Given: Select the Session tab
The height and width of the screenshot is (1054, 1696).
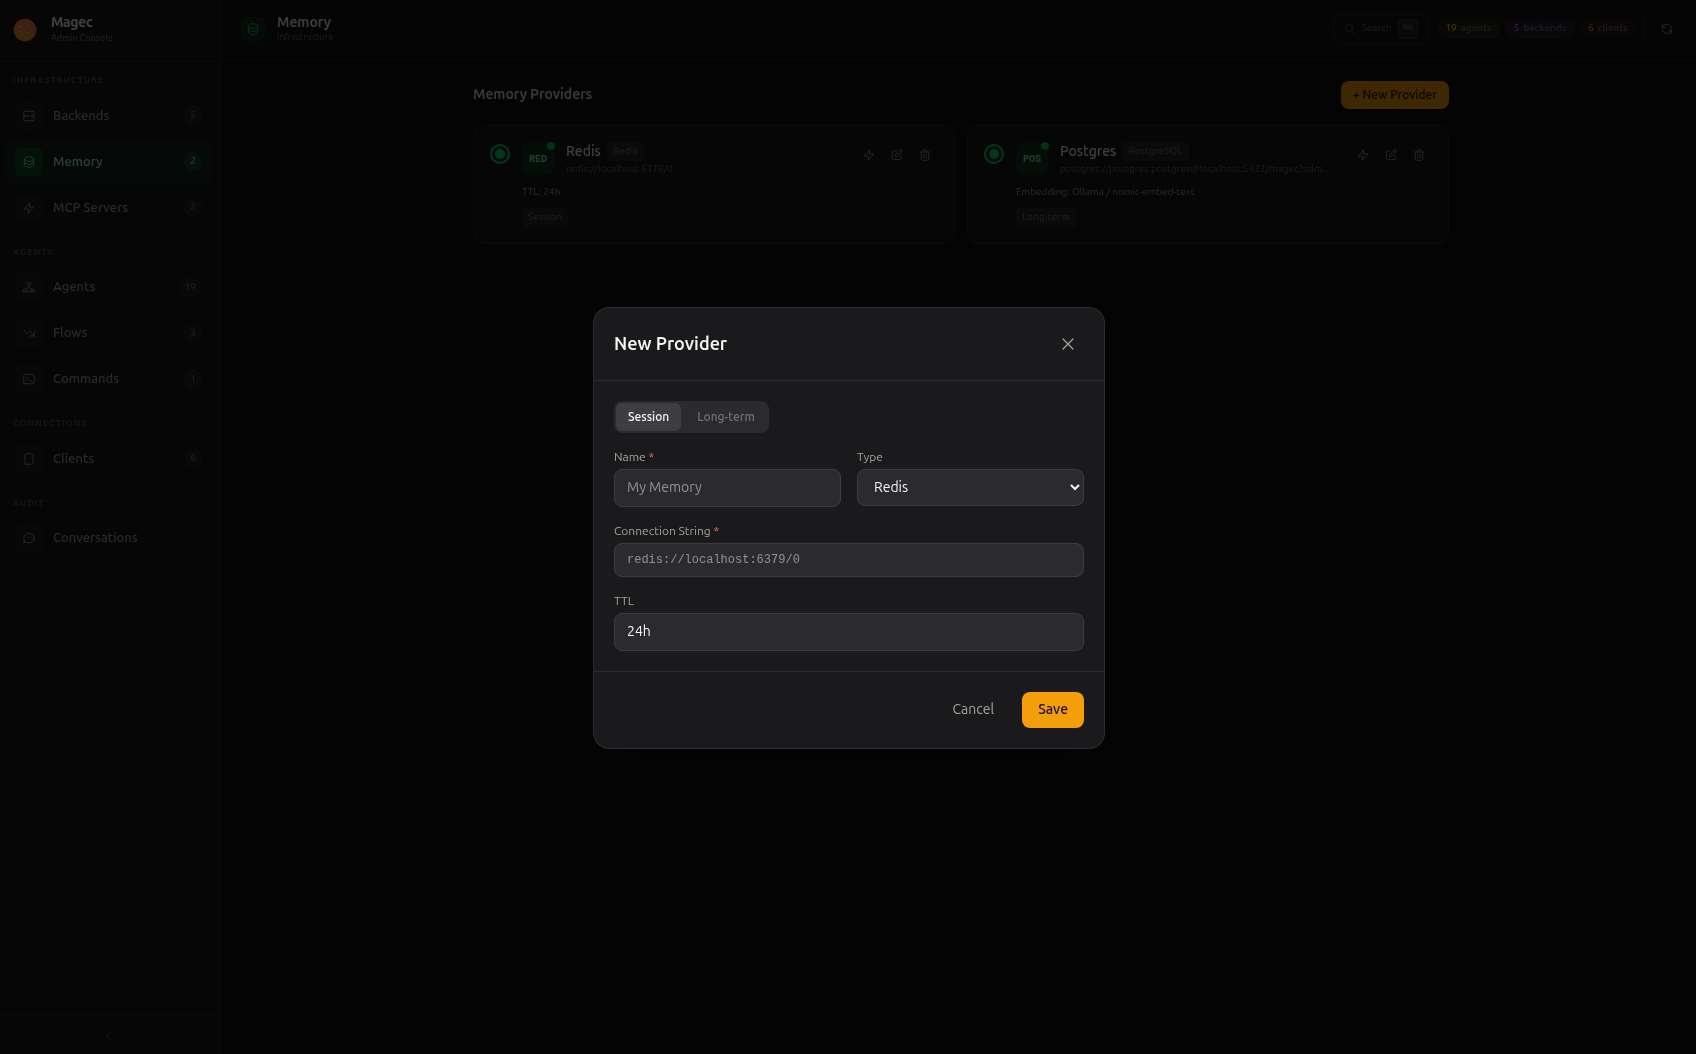Looking at the screenshot, I should click(x=648, y=417).
